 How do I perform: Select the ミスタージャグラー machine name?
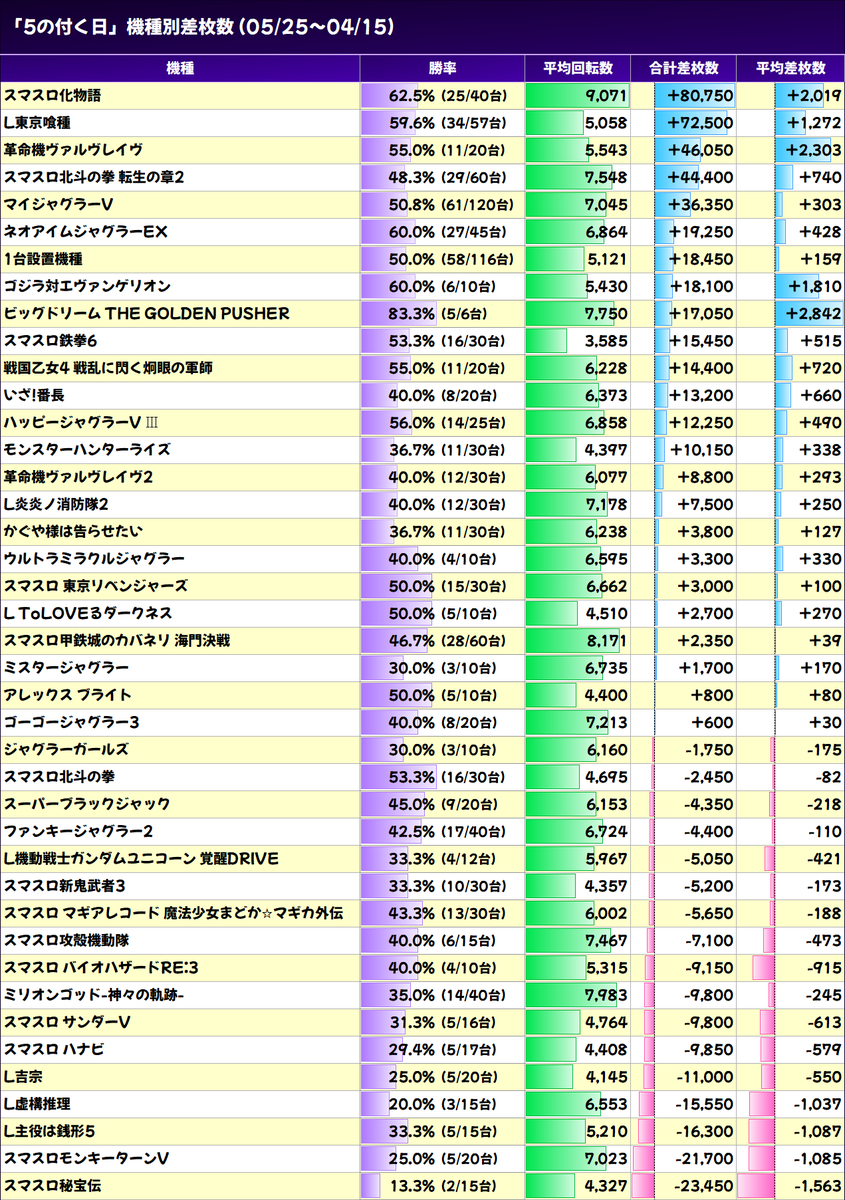66,668
